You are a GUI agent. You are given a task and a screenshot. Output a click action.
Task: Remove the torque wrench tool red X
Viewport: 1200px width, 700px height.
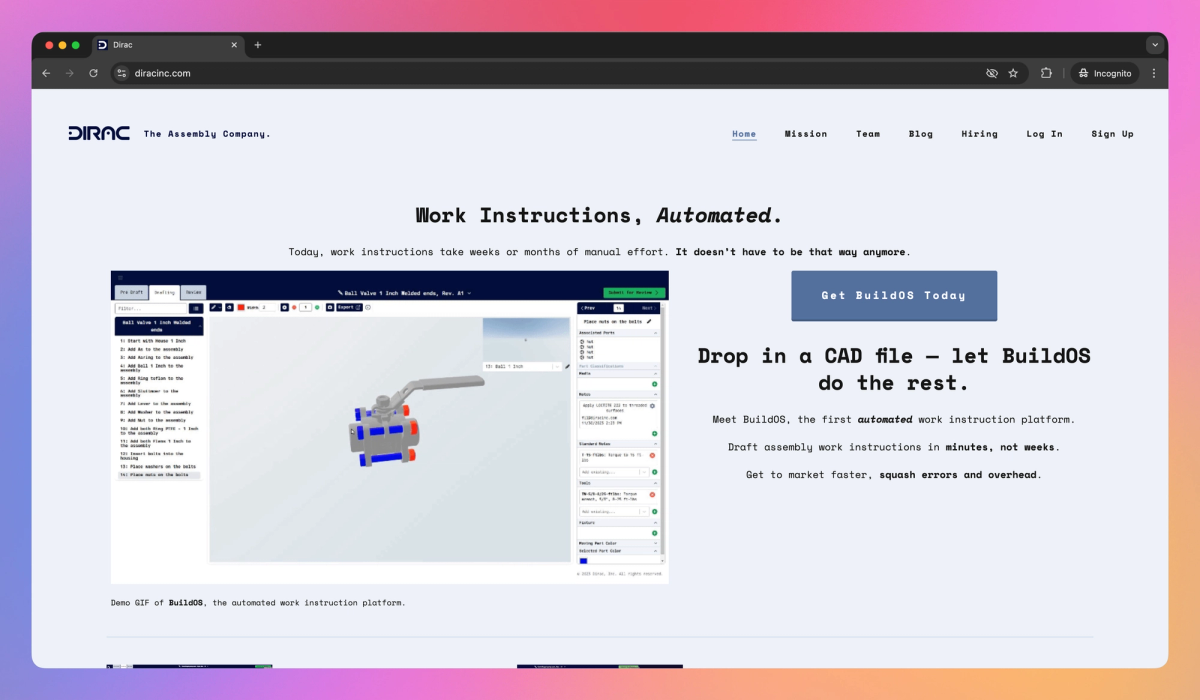click(652, 494)
